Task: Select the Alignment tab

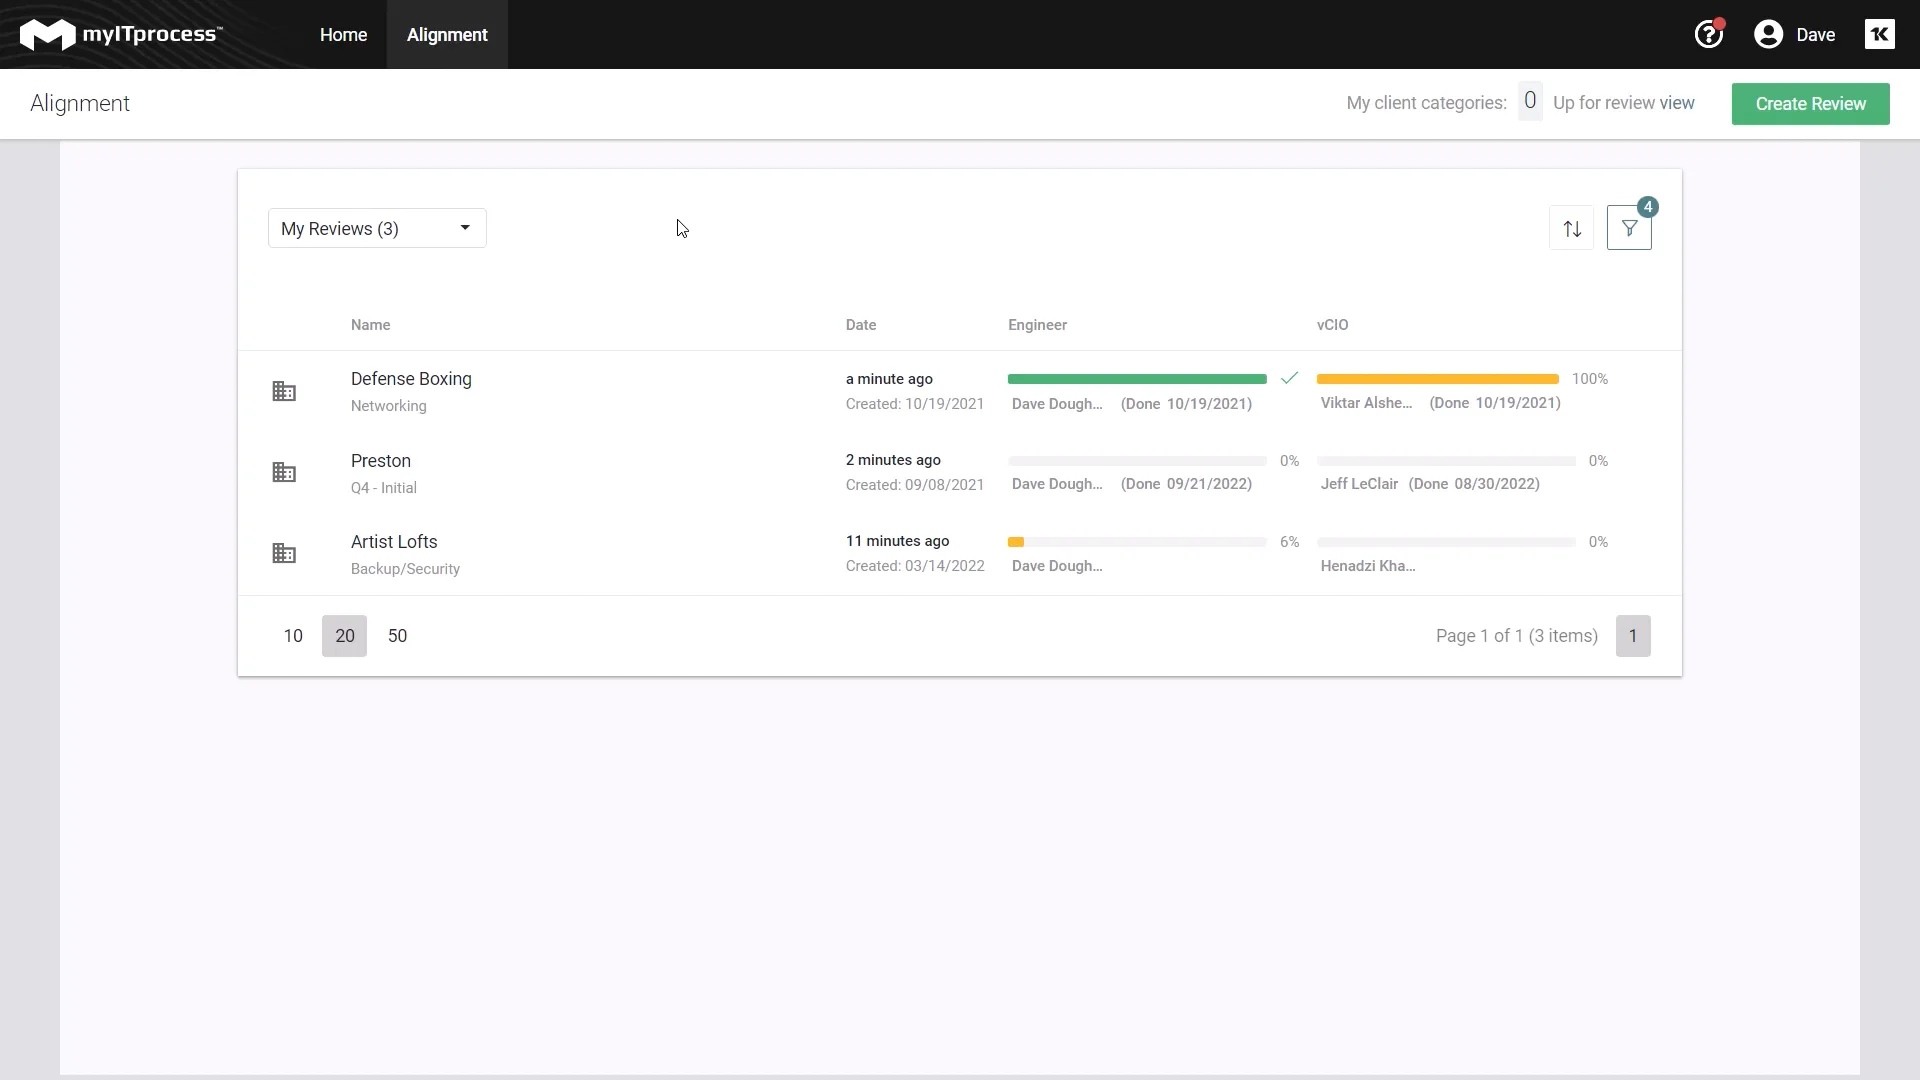Action: [x=447, y=34]
